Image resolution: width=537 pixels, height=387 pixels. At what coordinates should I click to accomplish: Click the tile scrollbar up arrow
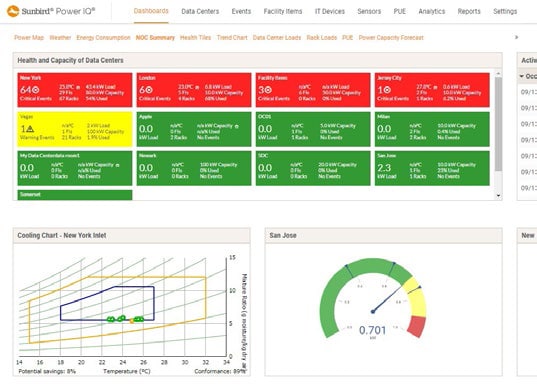coord(498,74)
